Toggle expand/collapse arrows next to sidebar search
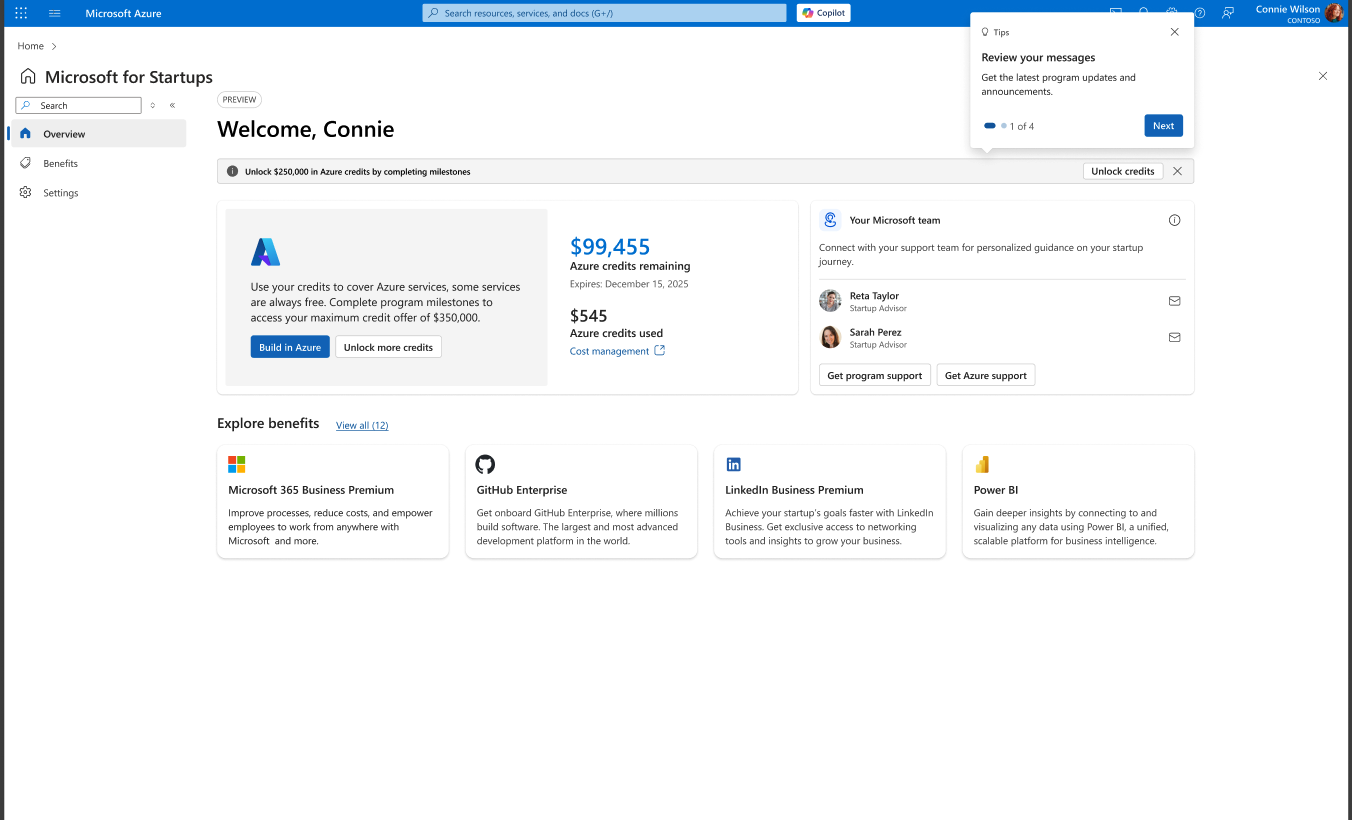The width and height of the screenshot is (1352, 820). tap(153, 105)
